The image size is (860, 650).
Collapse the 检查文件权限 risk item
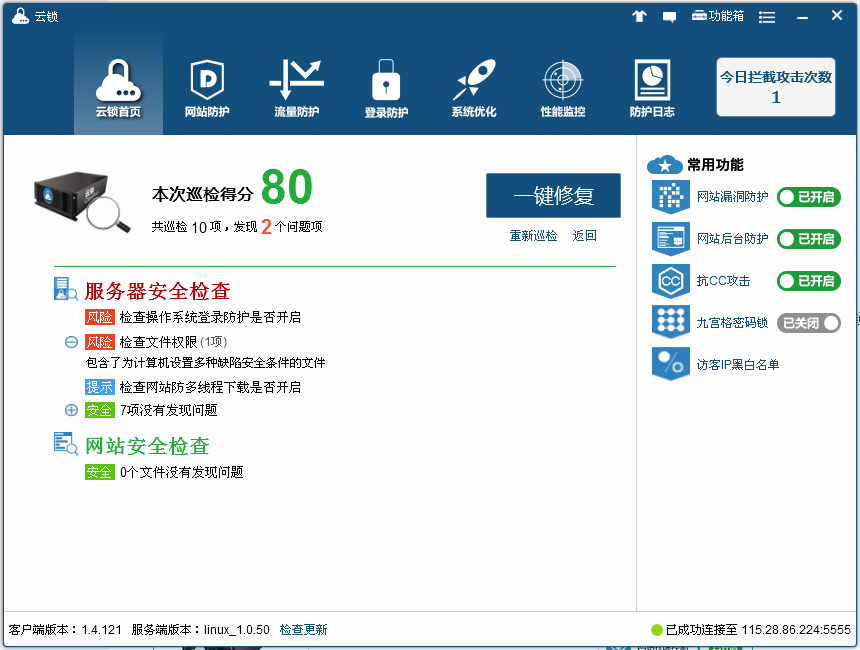pos(71,342)
